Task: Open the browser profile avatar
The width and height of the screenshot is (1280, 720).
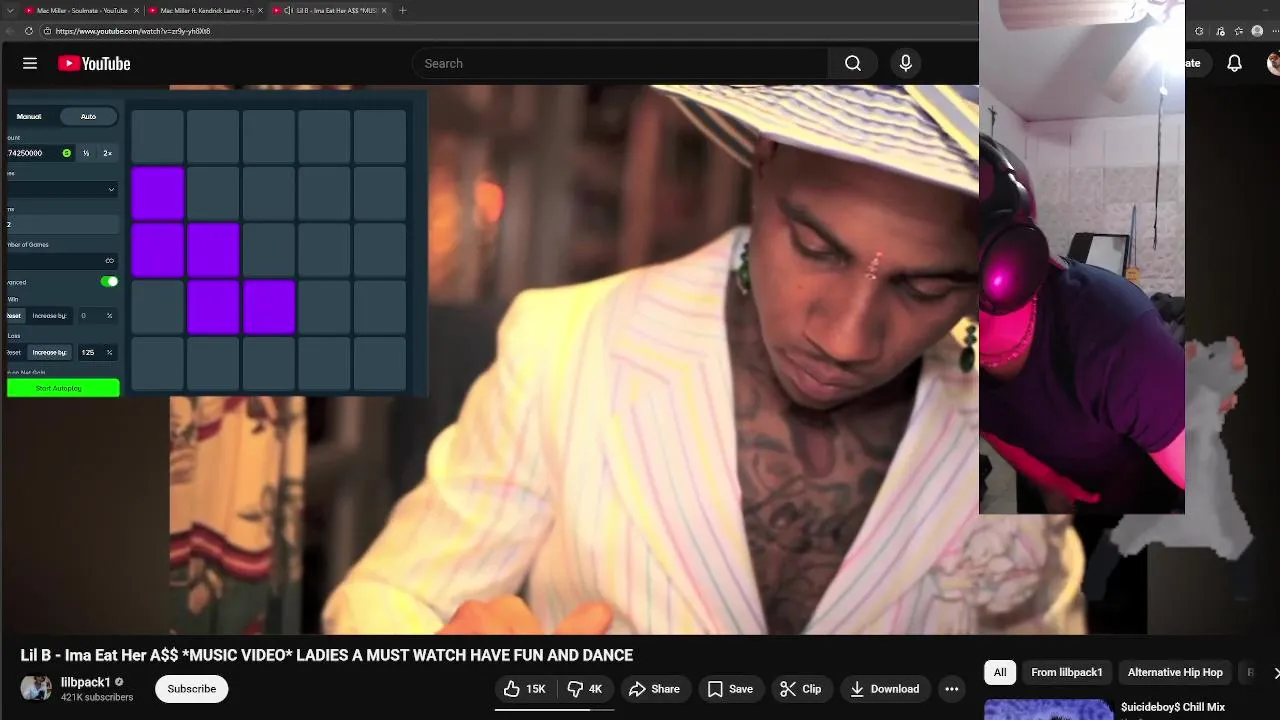Action: tap(1257, 31)
